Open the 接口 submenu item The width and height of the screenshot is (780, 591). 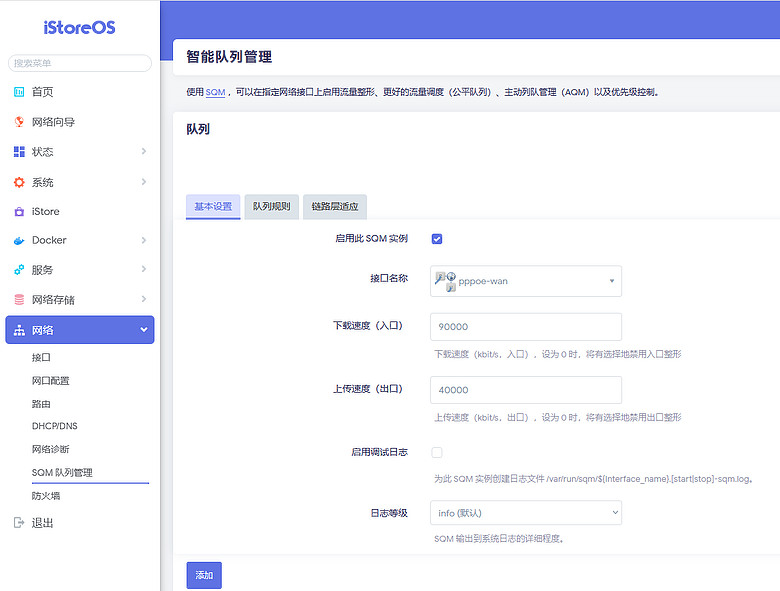click(41, 357)
